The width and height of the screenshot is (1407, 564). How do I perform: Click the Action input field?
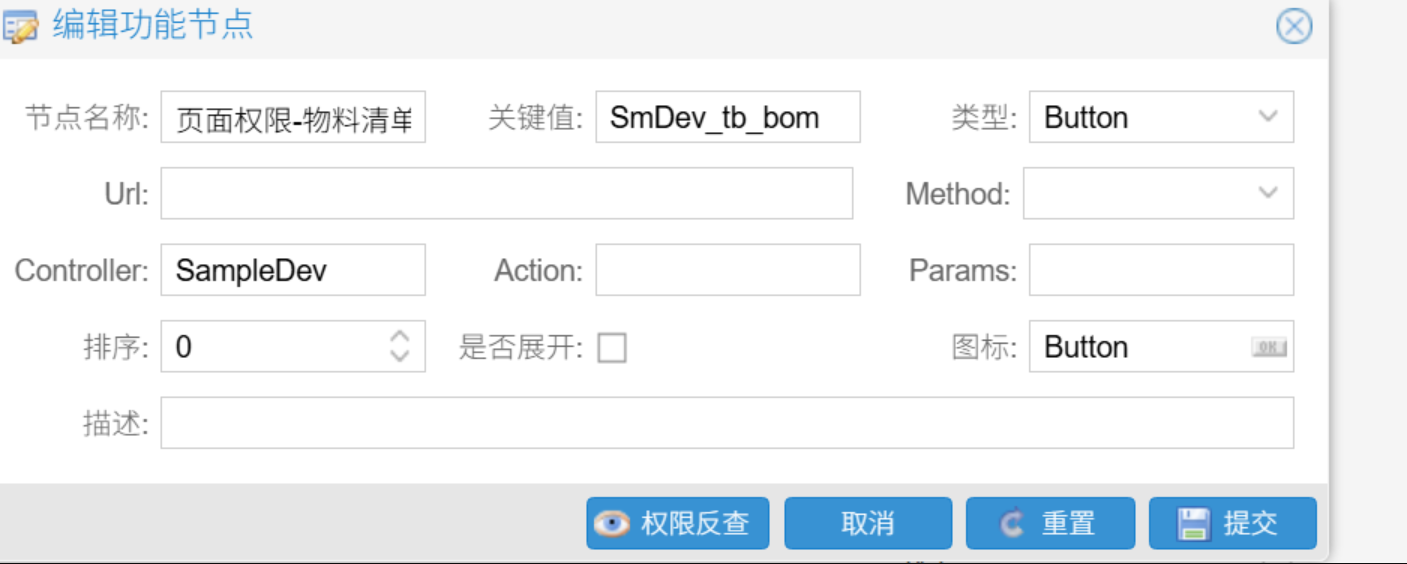[x=727, y=270]
